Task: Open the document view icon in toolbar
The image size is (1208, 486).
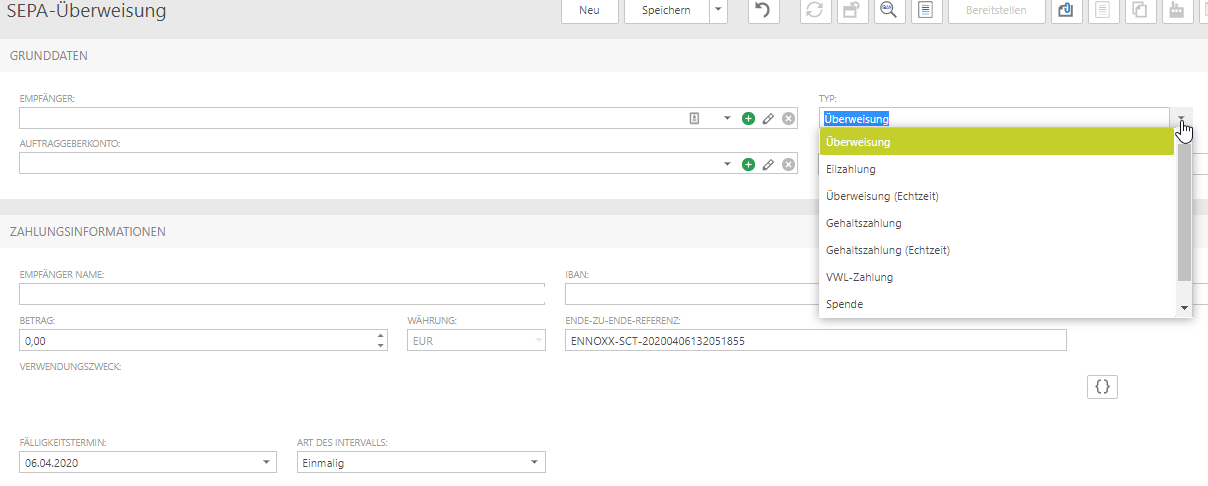Action: (926, 10)
